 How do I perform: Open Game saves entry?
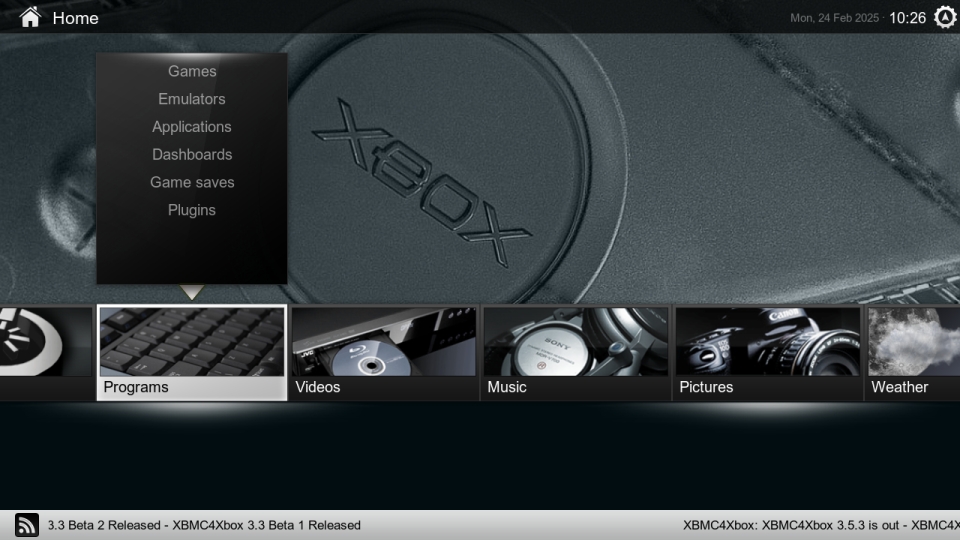pyautogui.click(x=192, y=182)
